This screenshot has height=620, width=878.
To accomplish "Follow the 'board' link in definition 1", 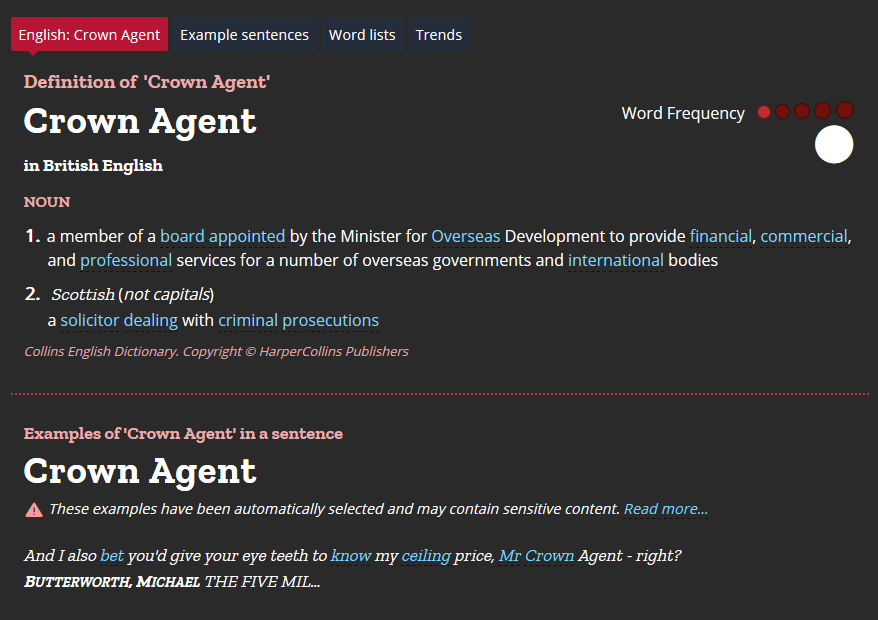I will (x=182, y=236).
